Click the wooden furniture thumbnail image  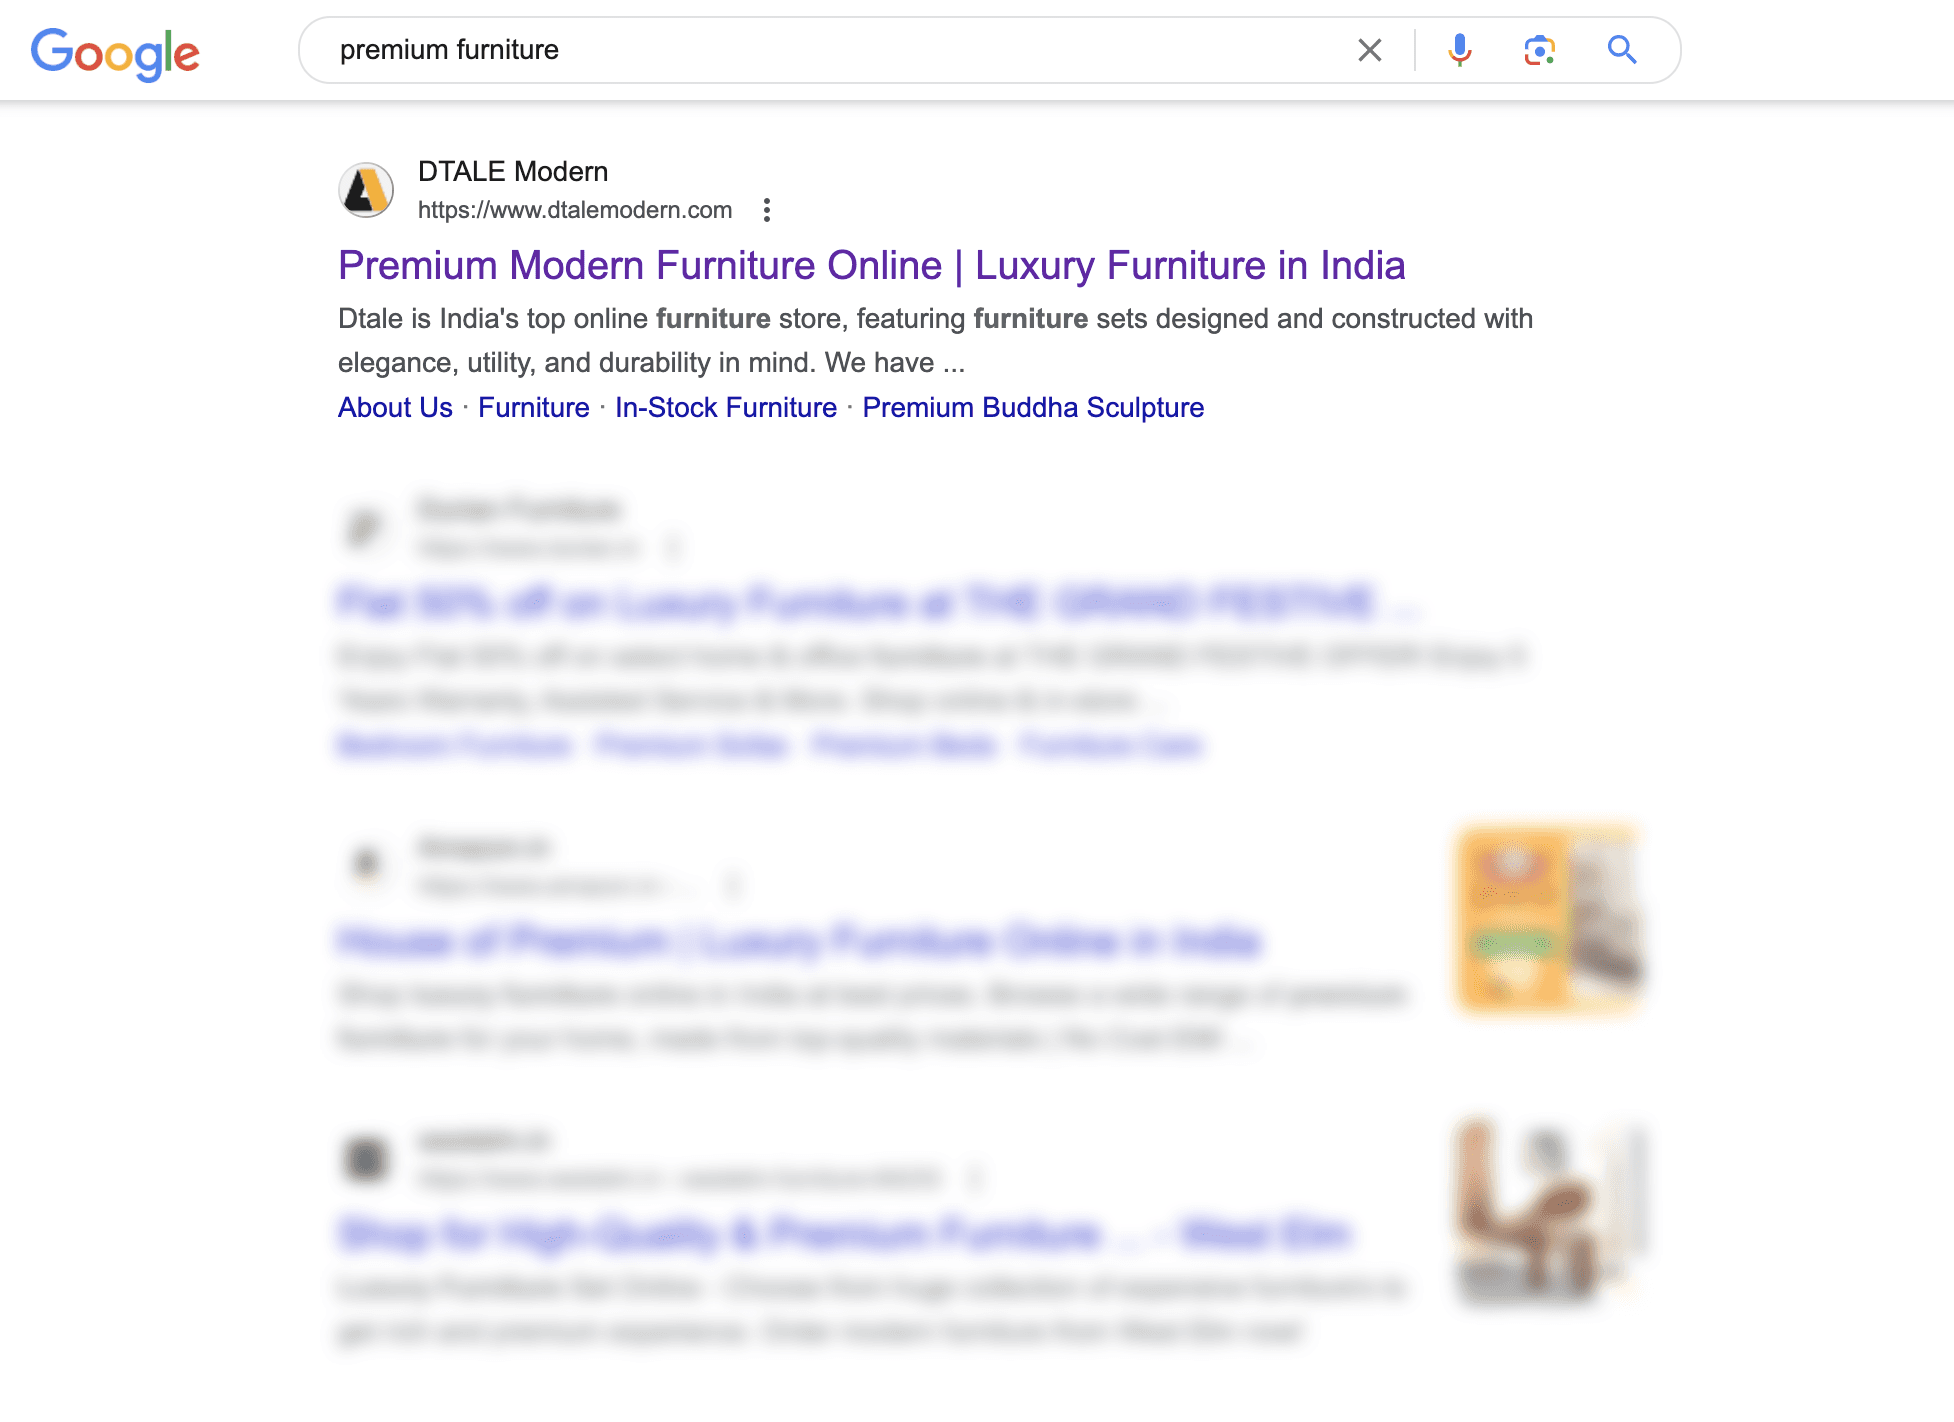(1550, 1211)
